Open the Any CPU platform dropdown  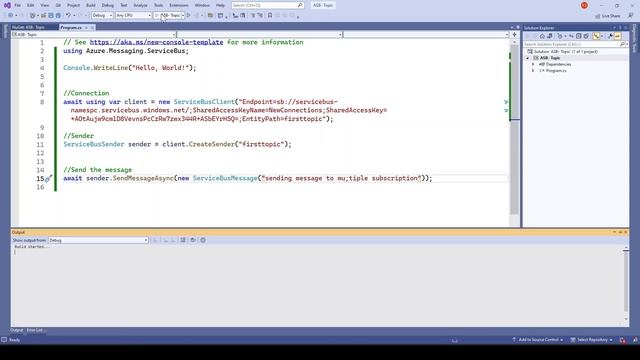pyautogui.click(x=133, y=15)
